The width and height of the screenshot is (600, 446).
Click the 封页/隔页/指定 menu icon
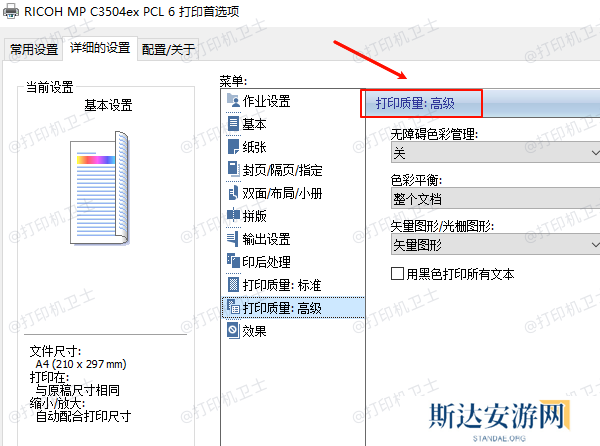233,169
